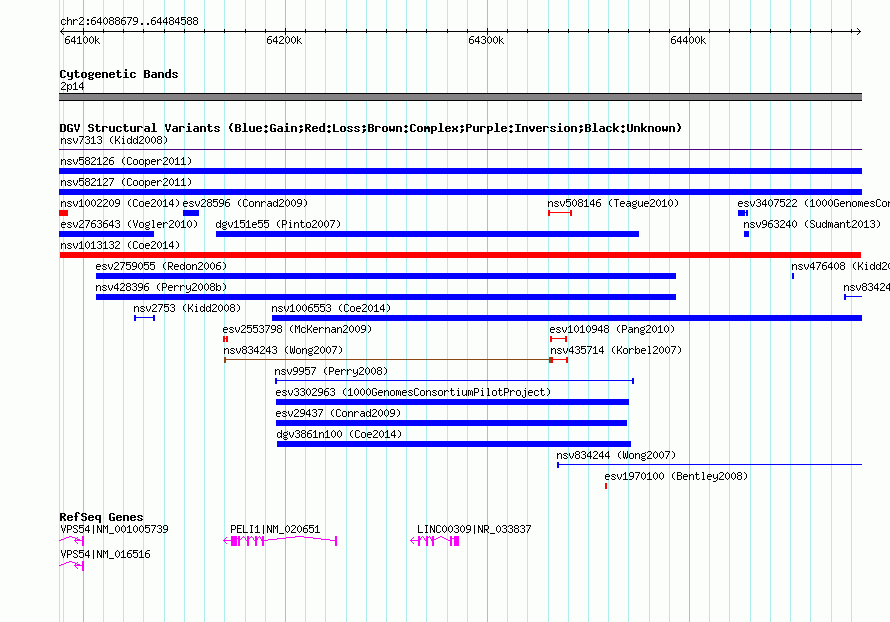Click the nsv508146 (Teague2010) label text
The height and width of the screenshot is (622, 890).
(x=613, y=203)
